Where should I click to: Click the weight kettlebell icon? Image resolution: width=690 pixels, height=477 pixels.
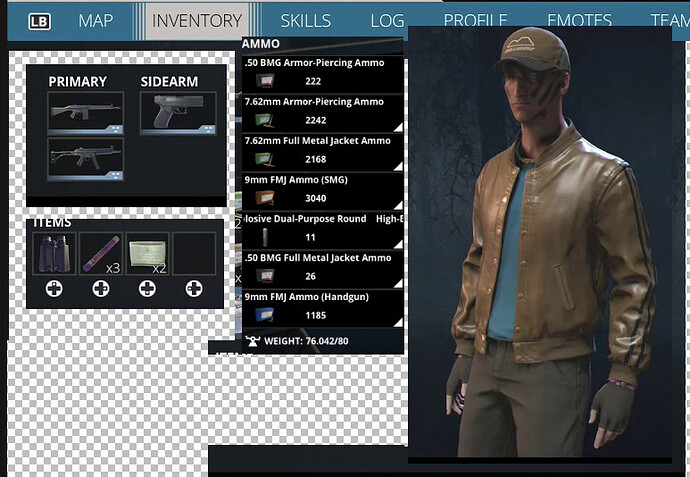point(253,341)
